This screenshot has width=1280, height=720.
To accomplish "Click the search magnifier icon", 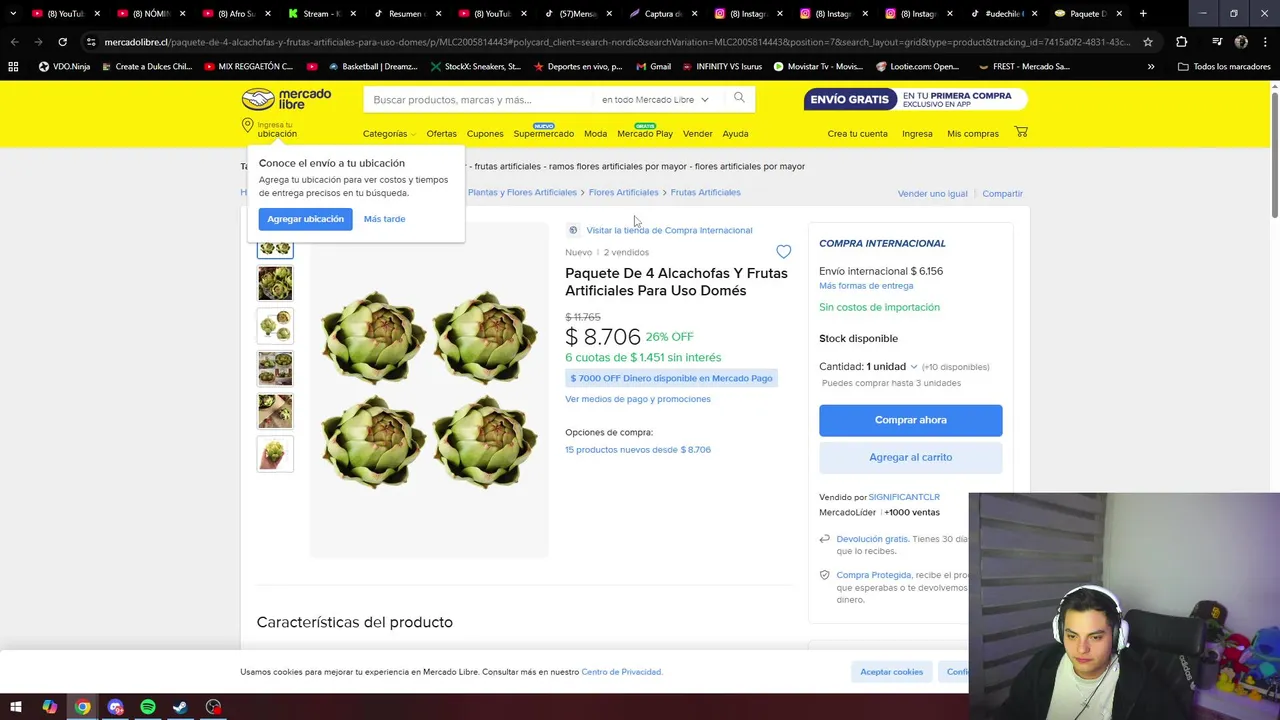I will click(x=739, y=98).
